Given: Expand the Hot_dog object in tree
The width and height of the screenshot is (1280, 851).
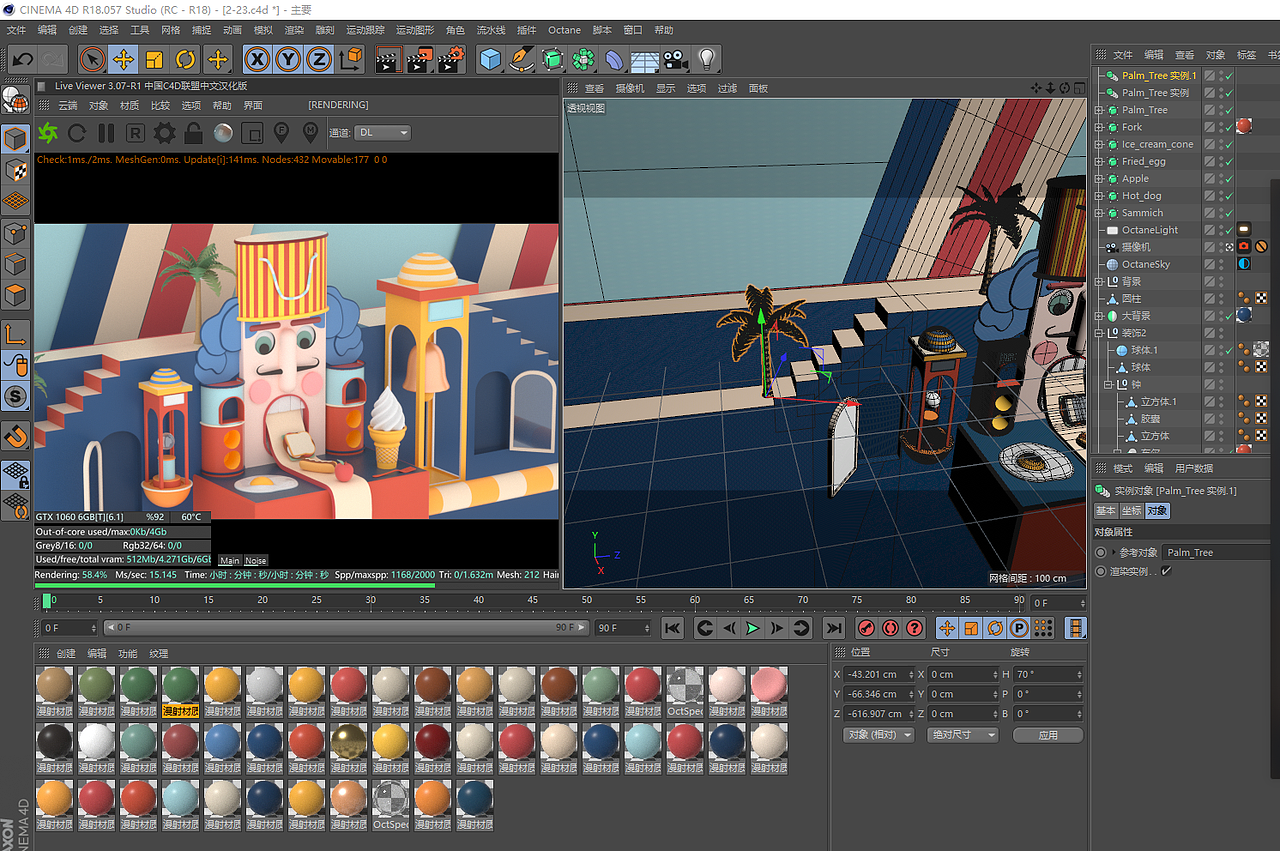Looking at the screenshot, I should click(x=1099, y=196).
